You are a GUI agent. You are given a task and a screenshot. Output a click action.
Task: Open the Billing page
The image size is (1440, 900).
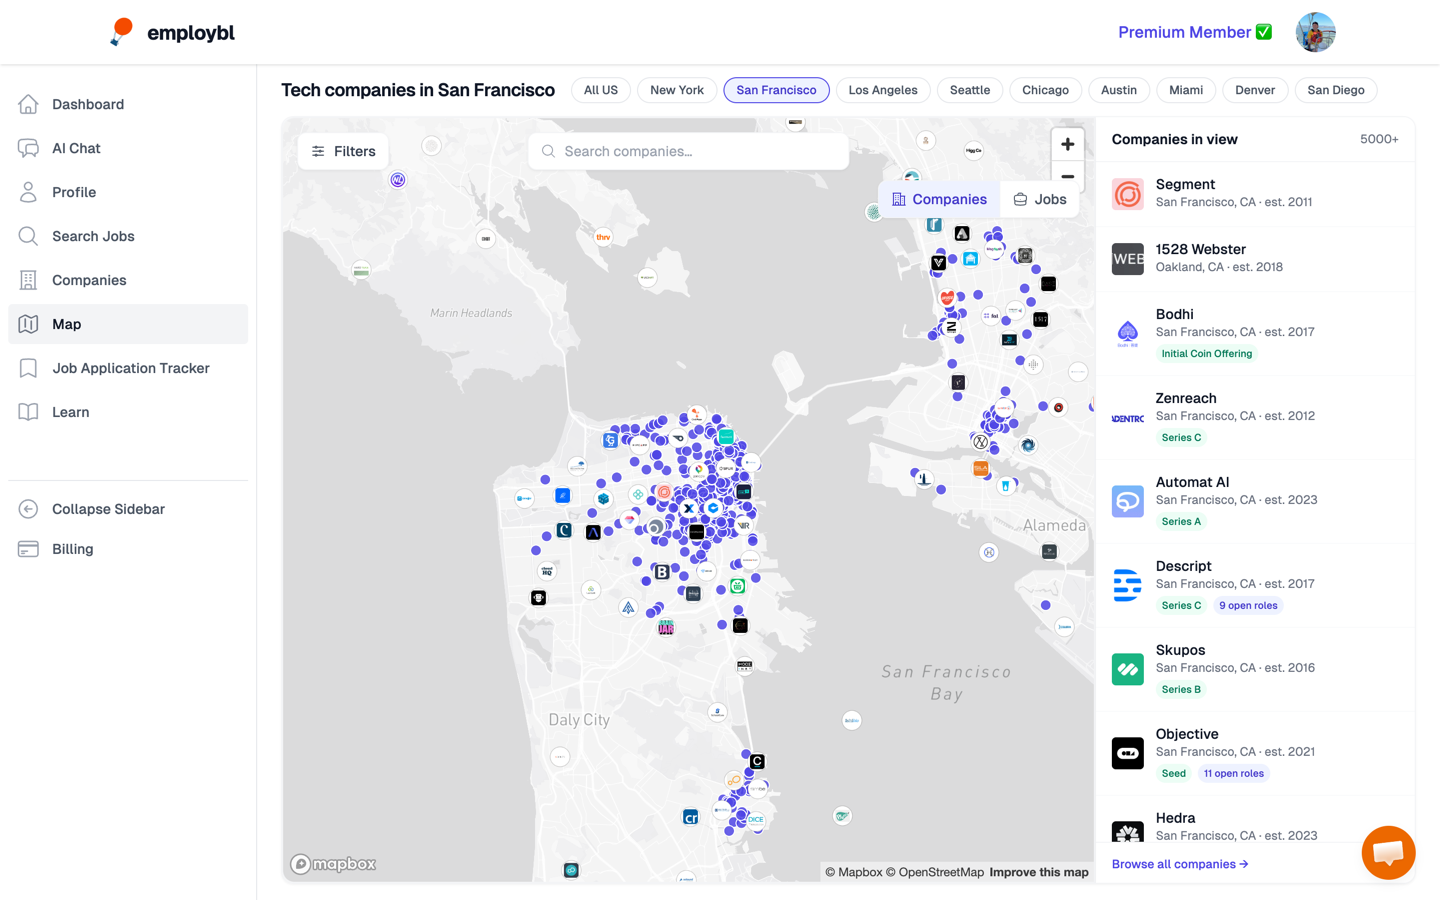(128, 549)
